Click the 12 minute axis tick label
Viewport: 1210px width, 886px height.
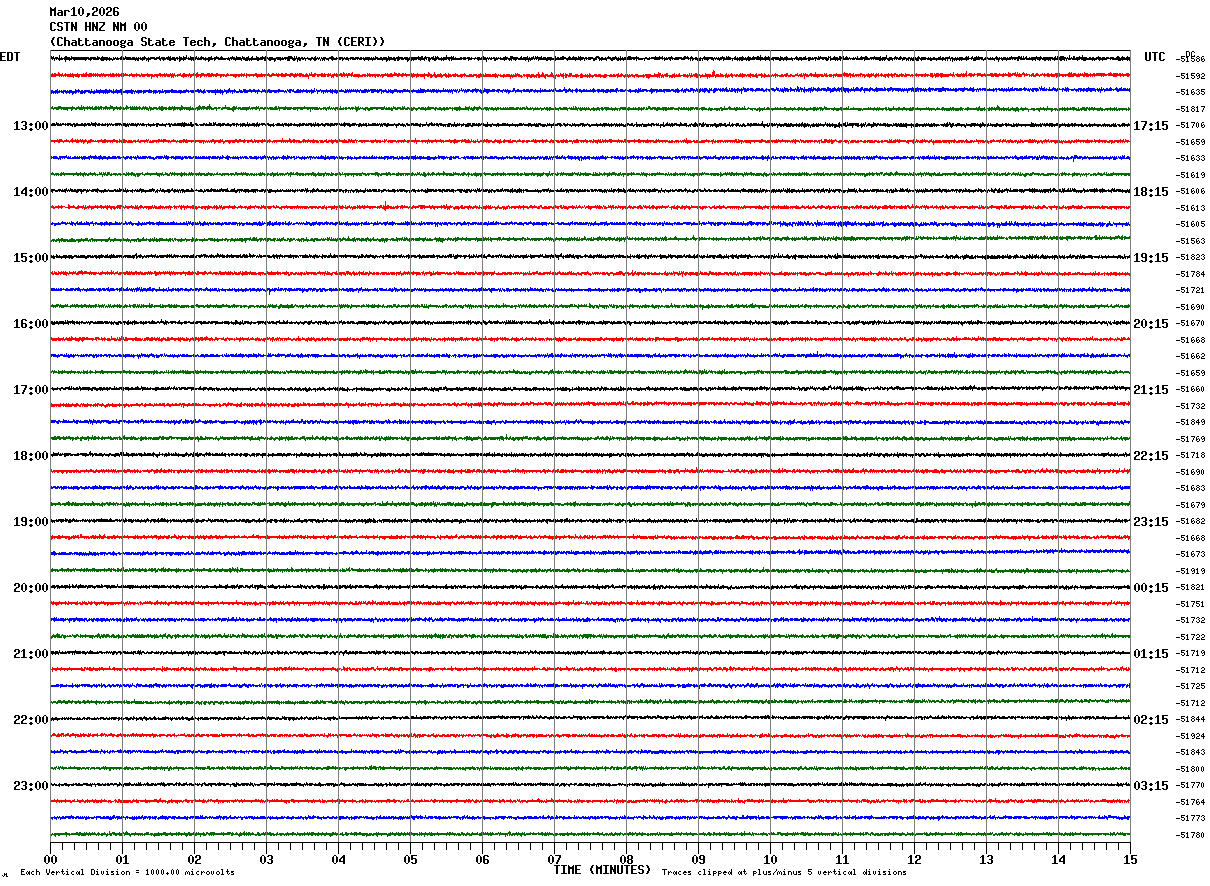click(x=914, y=860)
